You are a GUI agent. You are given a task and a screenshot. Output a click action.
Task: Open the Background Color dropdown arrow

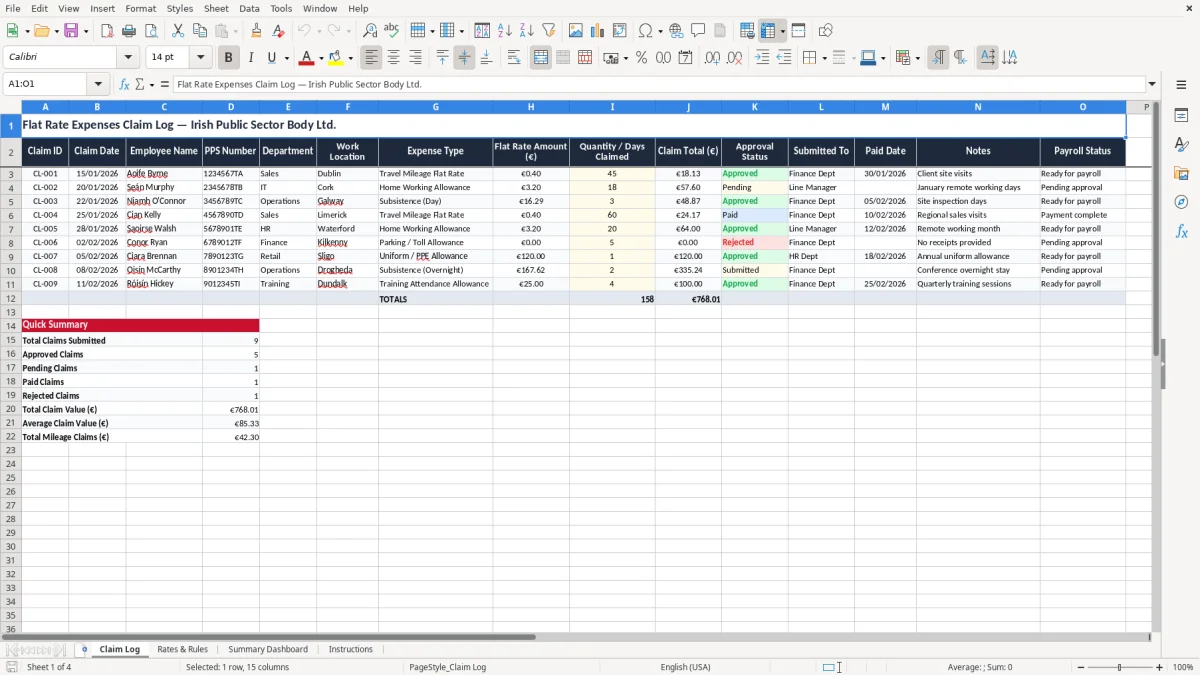pos(351,58)
